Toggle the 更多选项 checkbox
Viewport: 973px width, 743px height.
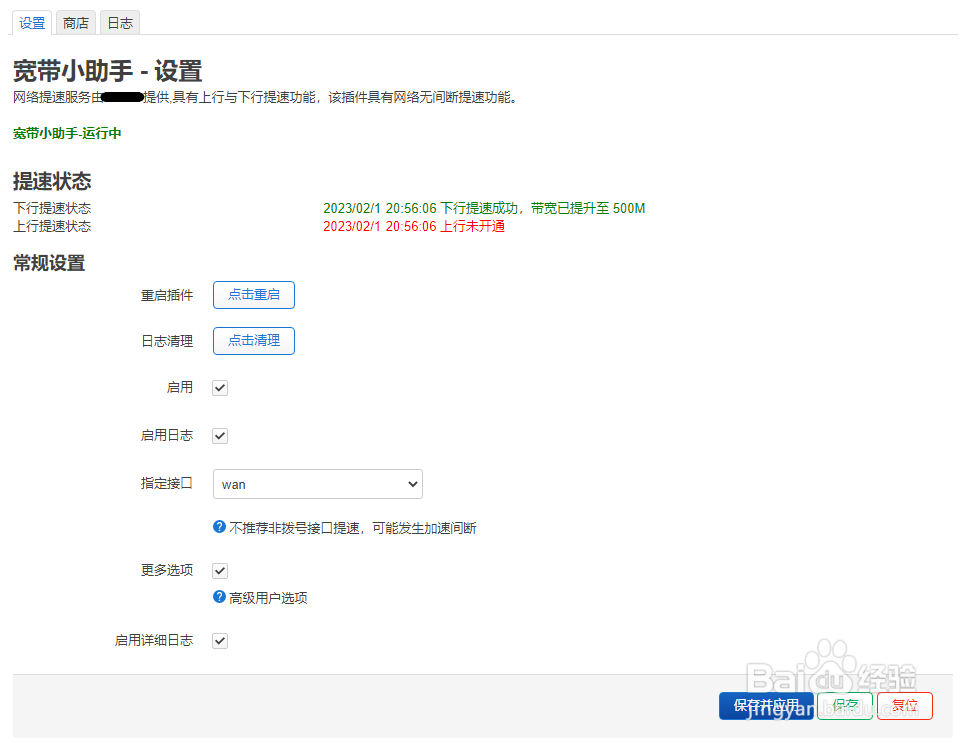[220, 570]
